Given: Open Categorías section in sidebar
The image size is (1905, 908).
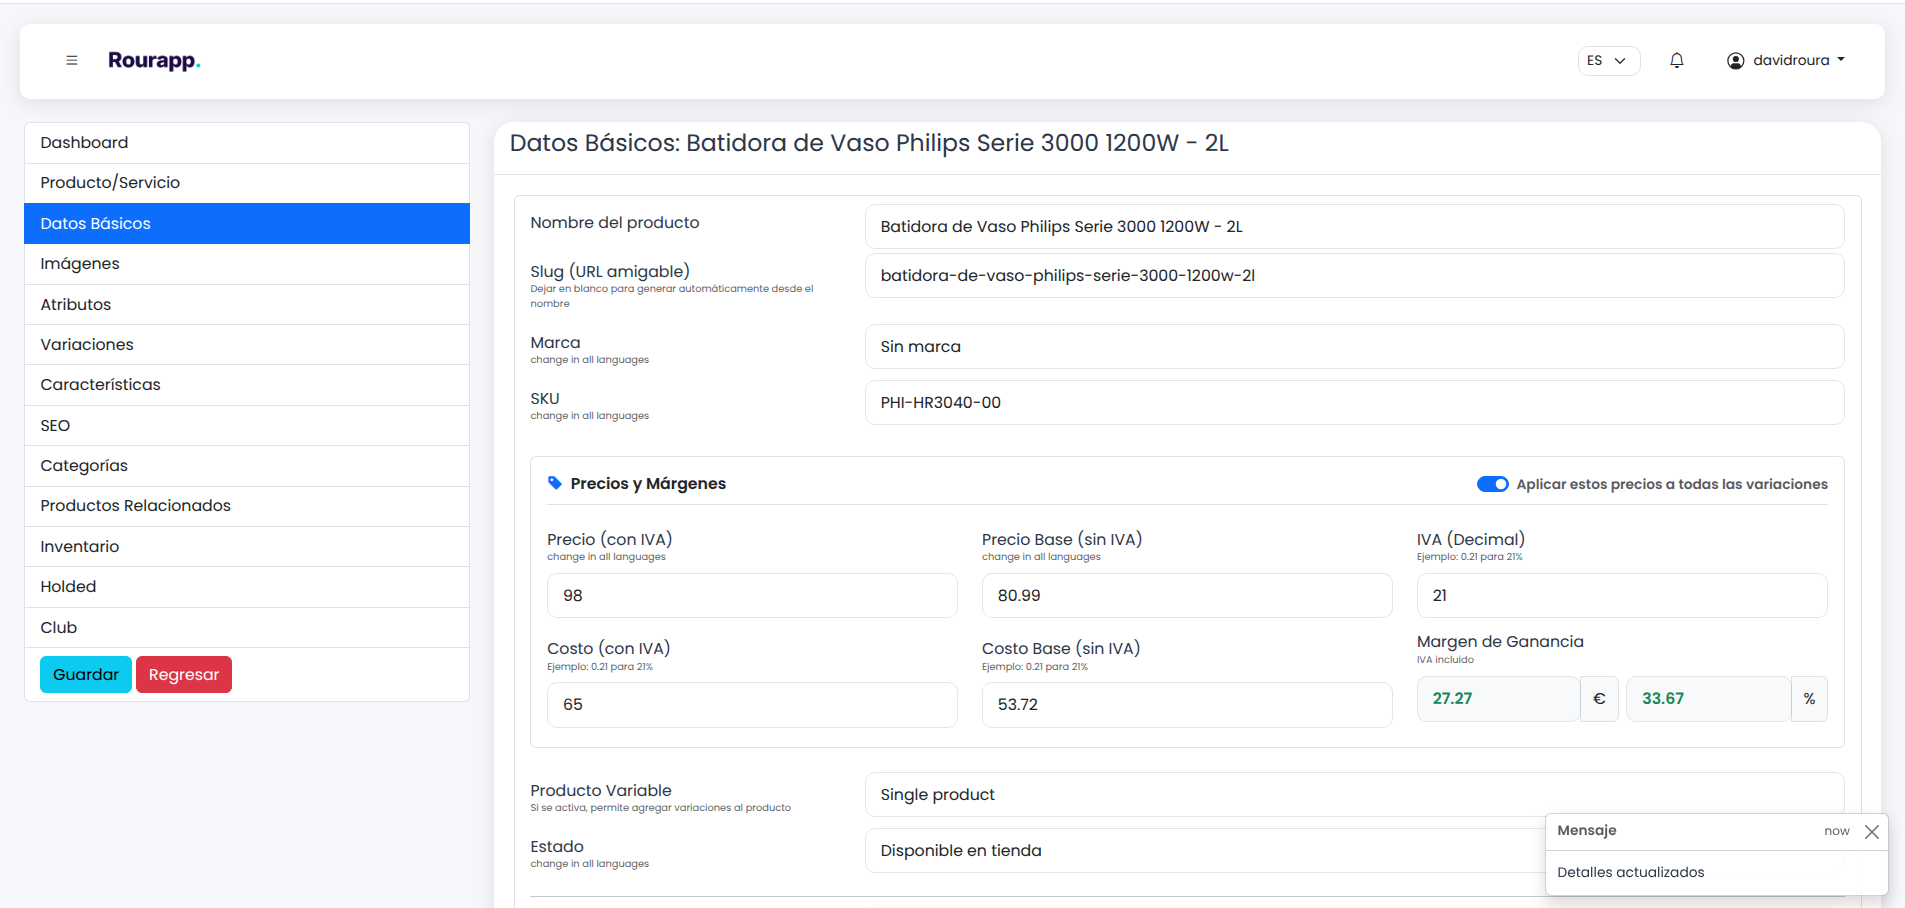Looking at the screenshot, I should 247,466.
